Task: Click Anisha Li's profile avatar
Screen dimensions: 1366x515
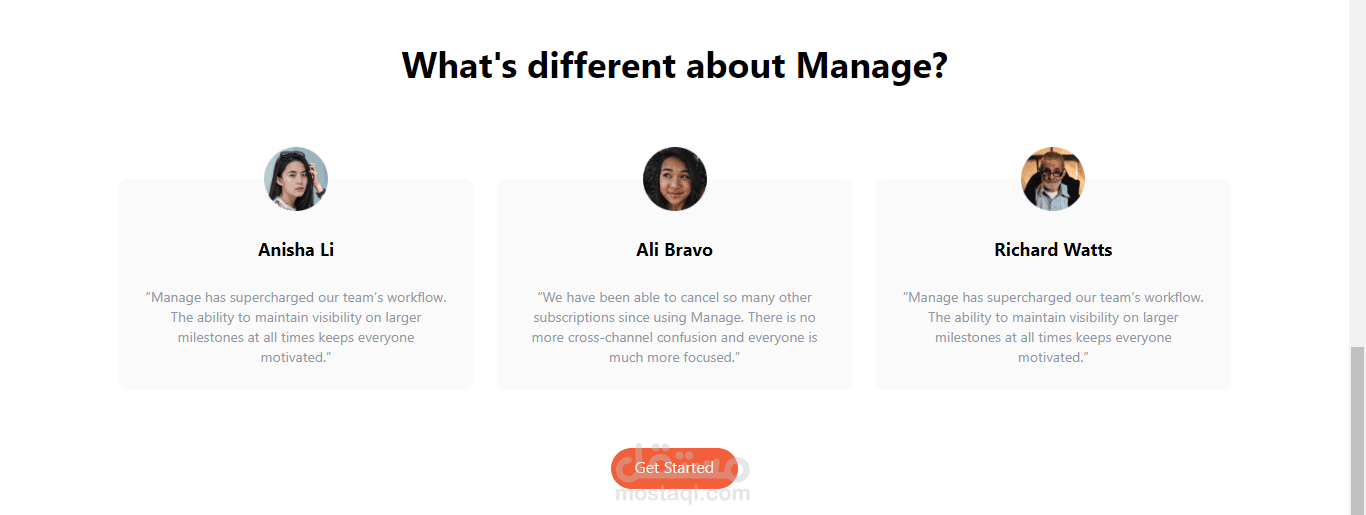Action: (x=296, y=179)
